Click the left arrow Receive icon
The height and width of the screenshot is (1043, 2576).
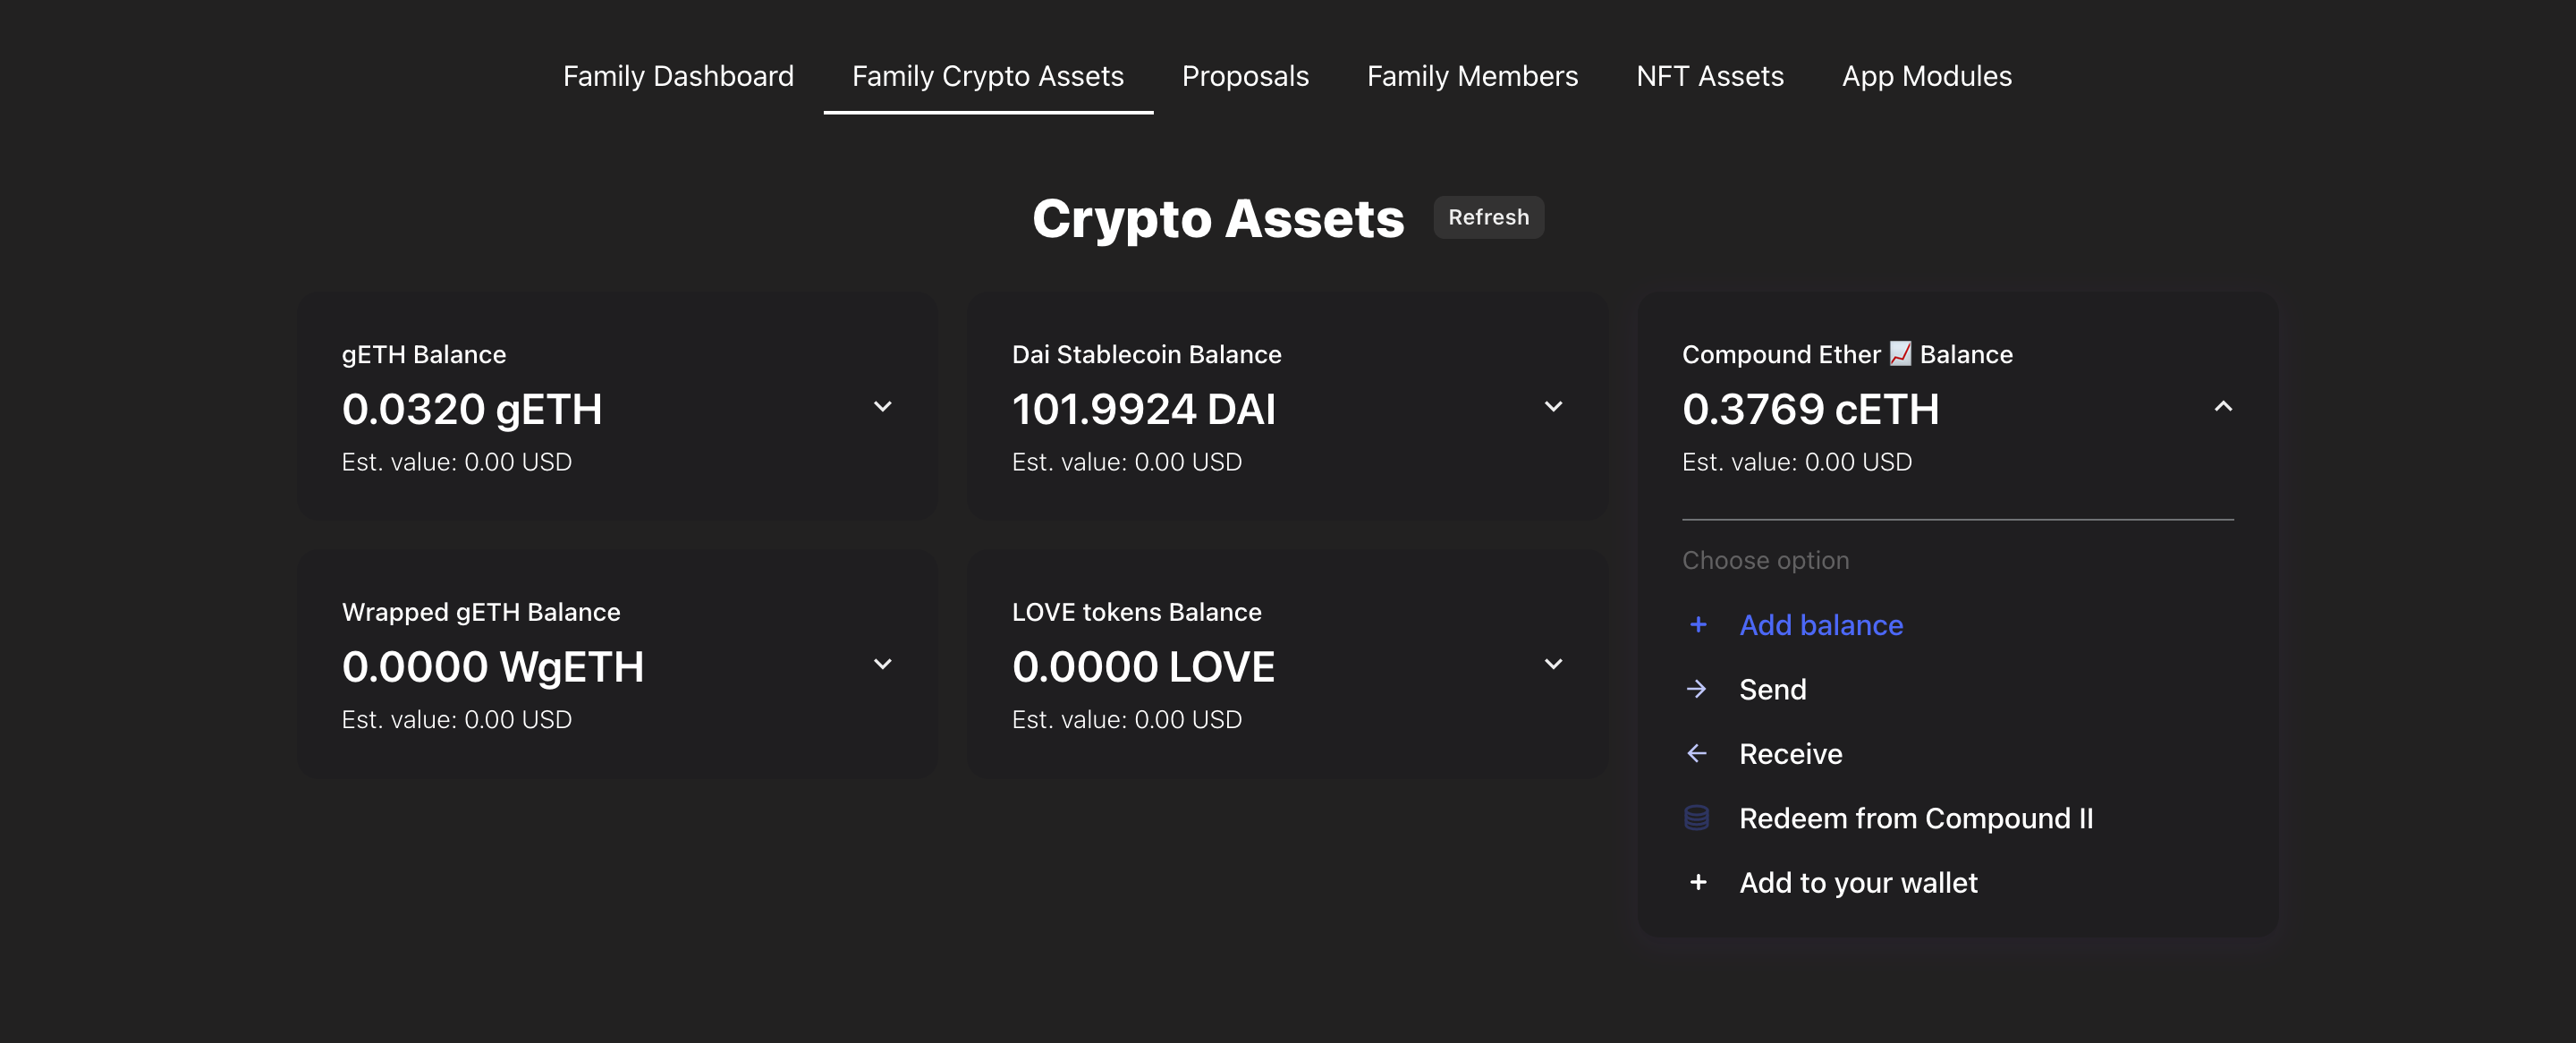point(1697,753)
